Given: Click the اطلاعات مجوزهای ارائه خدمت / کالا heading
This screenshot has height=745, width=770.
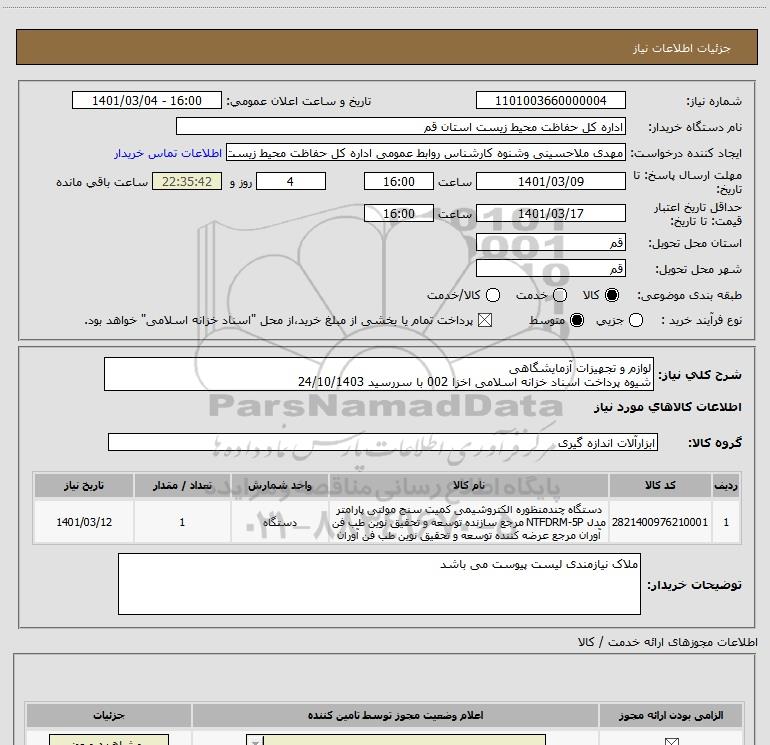Looking at the screenshot, I should coord(667,642).
